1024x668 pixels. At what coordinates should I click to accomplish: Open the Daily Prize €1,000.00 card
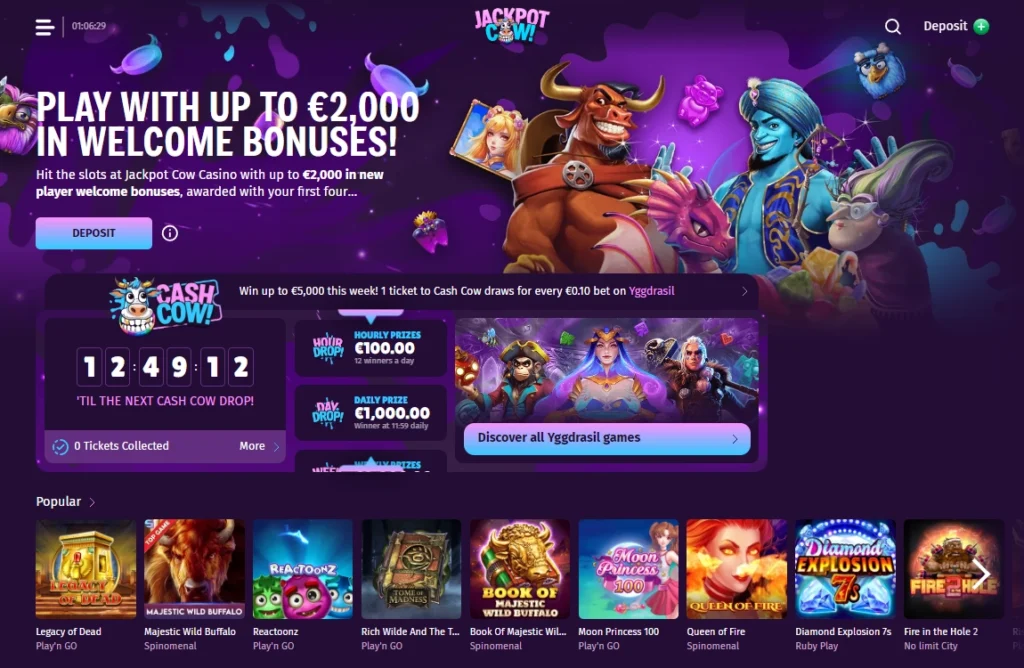coord(370,413)
